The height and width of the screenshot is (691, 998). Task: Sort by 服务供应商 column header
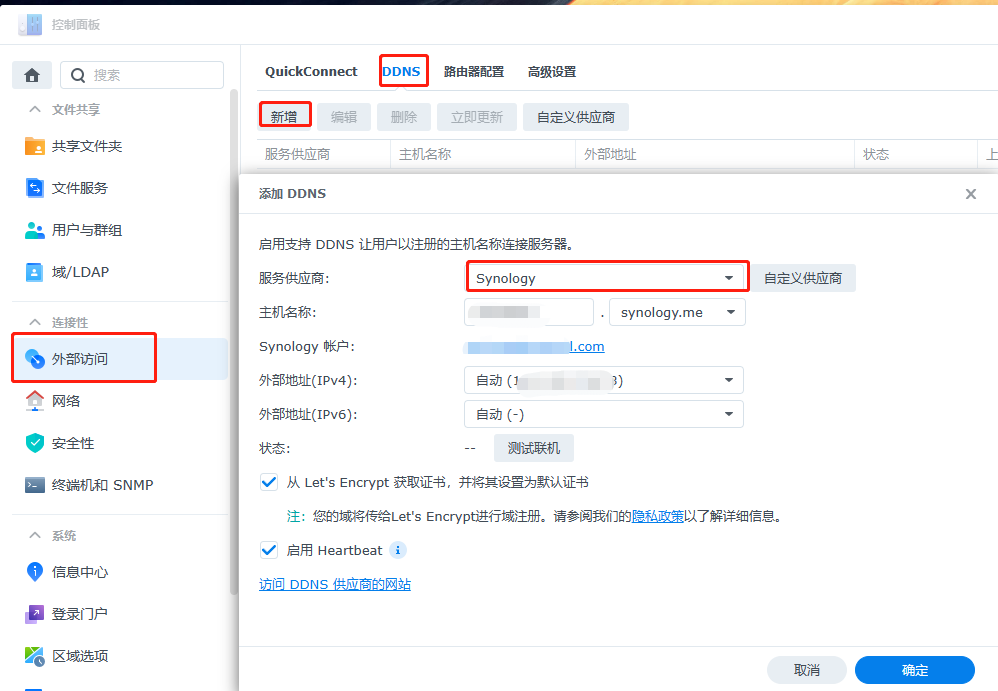point(324,154)
